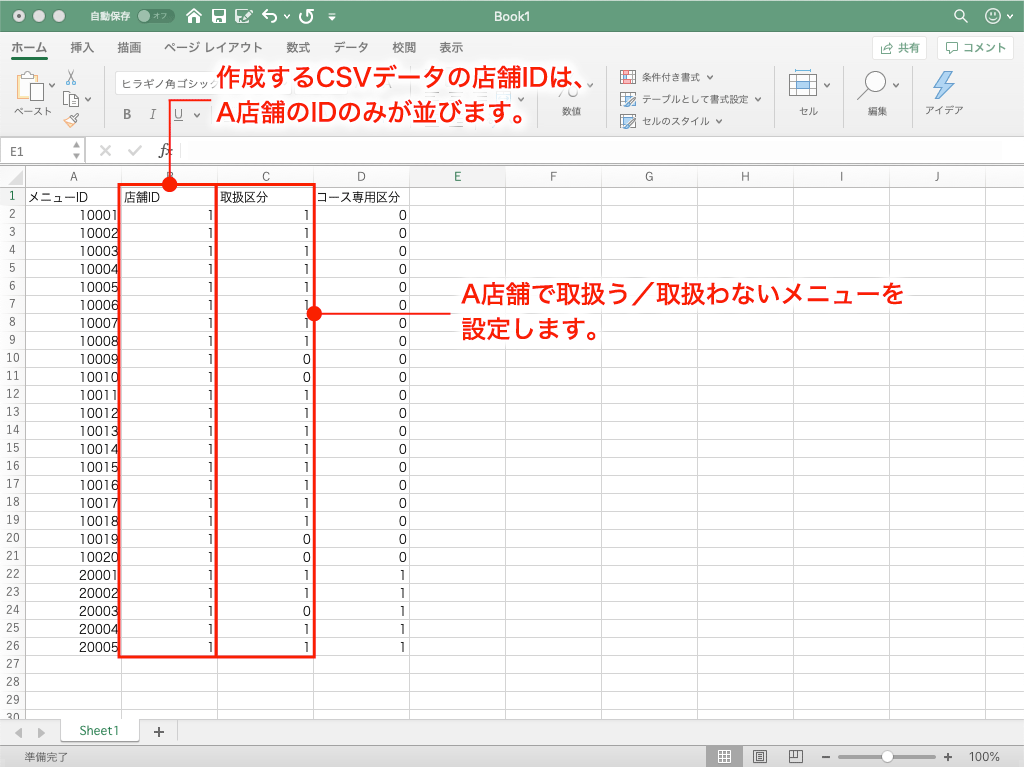
Task: Click the formula bar input
Action: point(591,151)
